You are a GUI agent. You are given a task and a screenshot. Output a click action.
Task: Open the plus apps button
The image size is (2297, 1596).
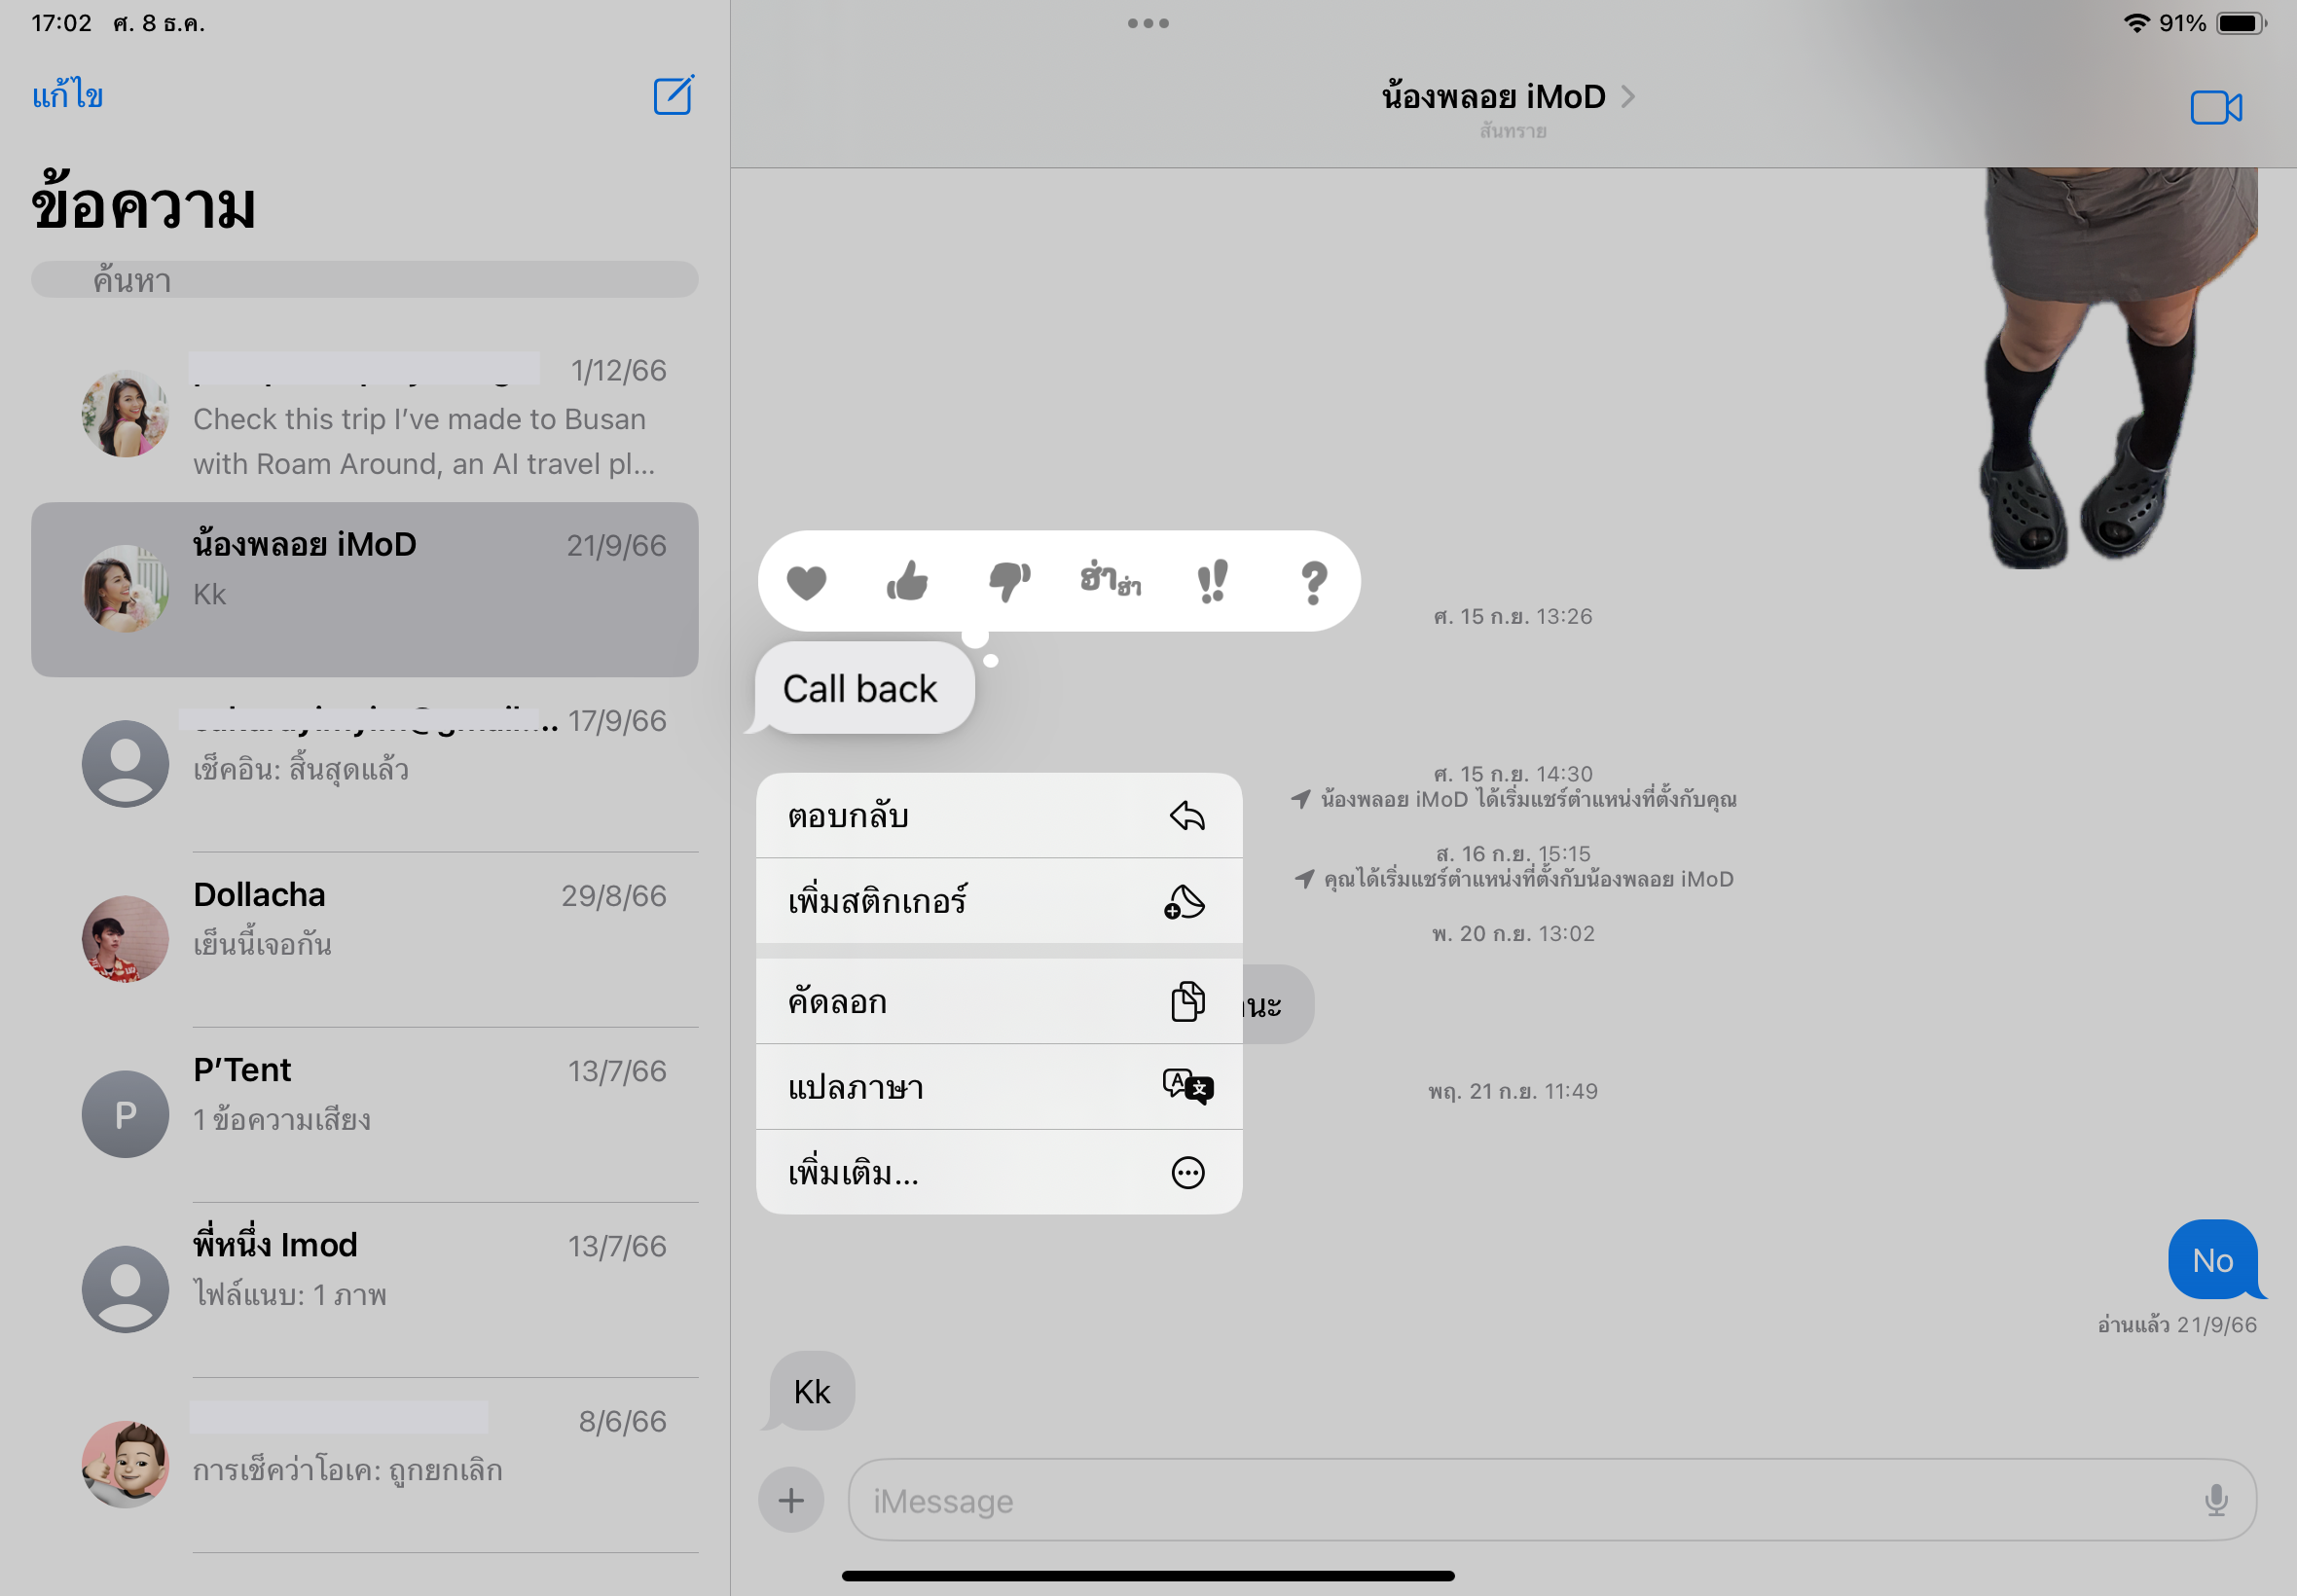pyautogui.click(x=791, y=1500)
